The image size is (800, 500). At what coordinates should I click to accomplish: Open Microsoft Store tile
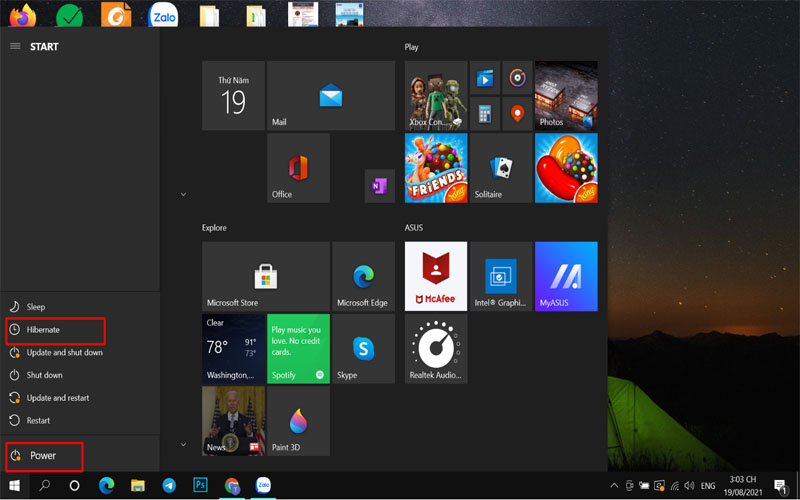click(x=265, y=276)
